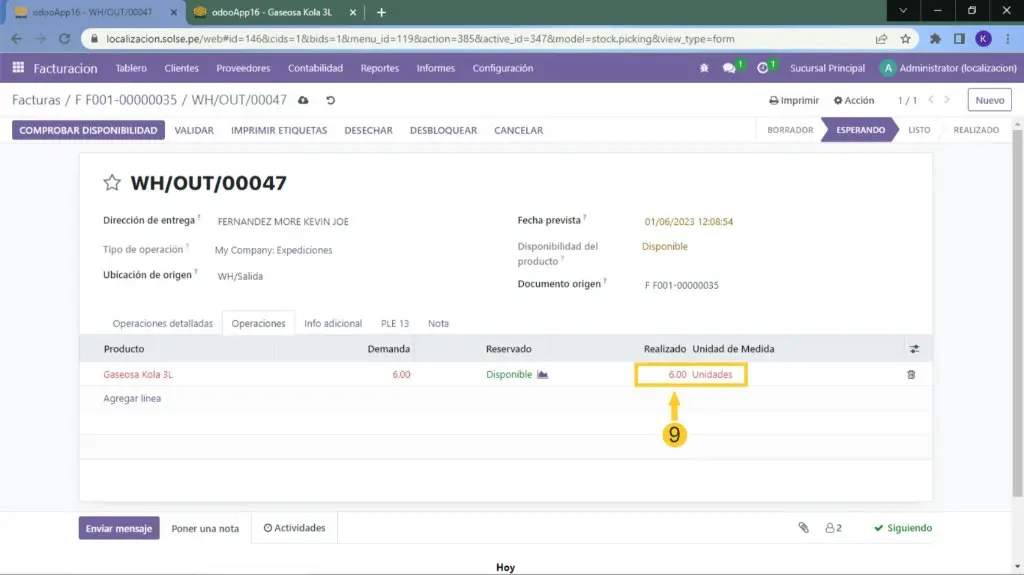
Task: Click the Realizado quantity 6.00 field
Action: (665, 374)
